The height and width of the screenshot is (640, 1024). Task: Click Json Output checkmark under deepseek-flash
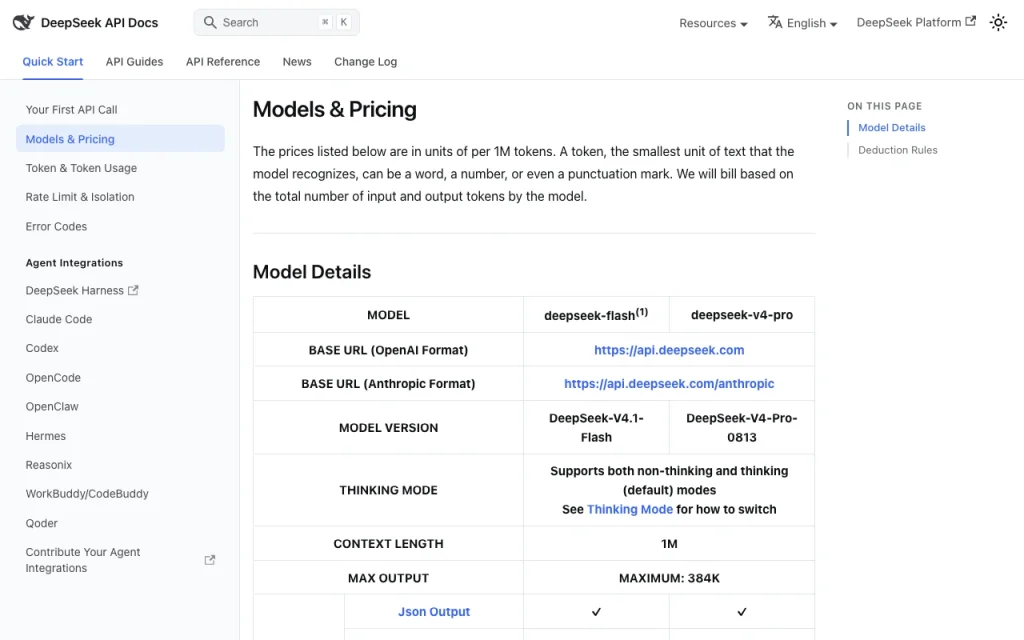click(x=596, y=612)
